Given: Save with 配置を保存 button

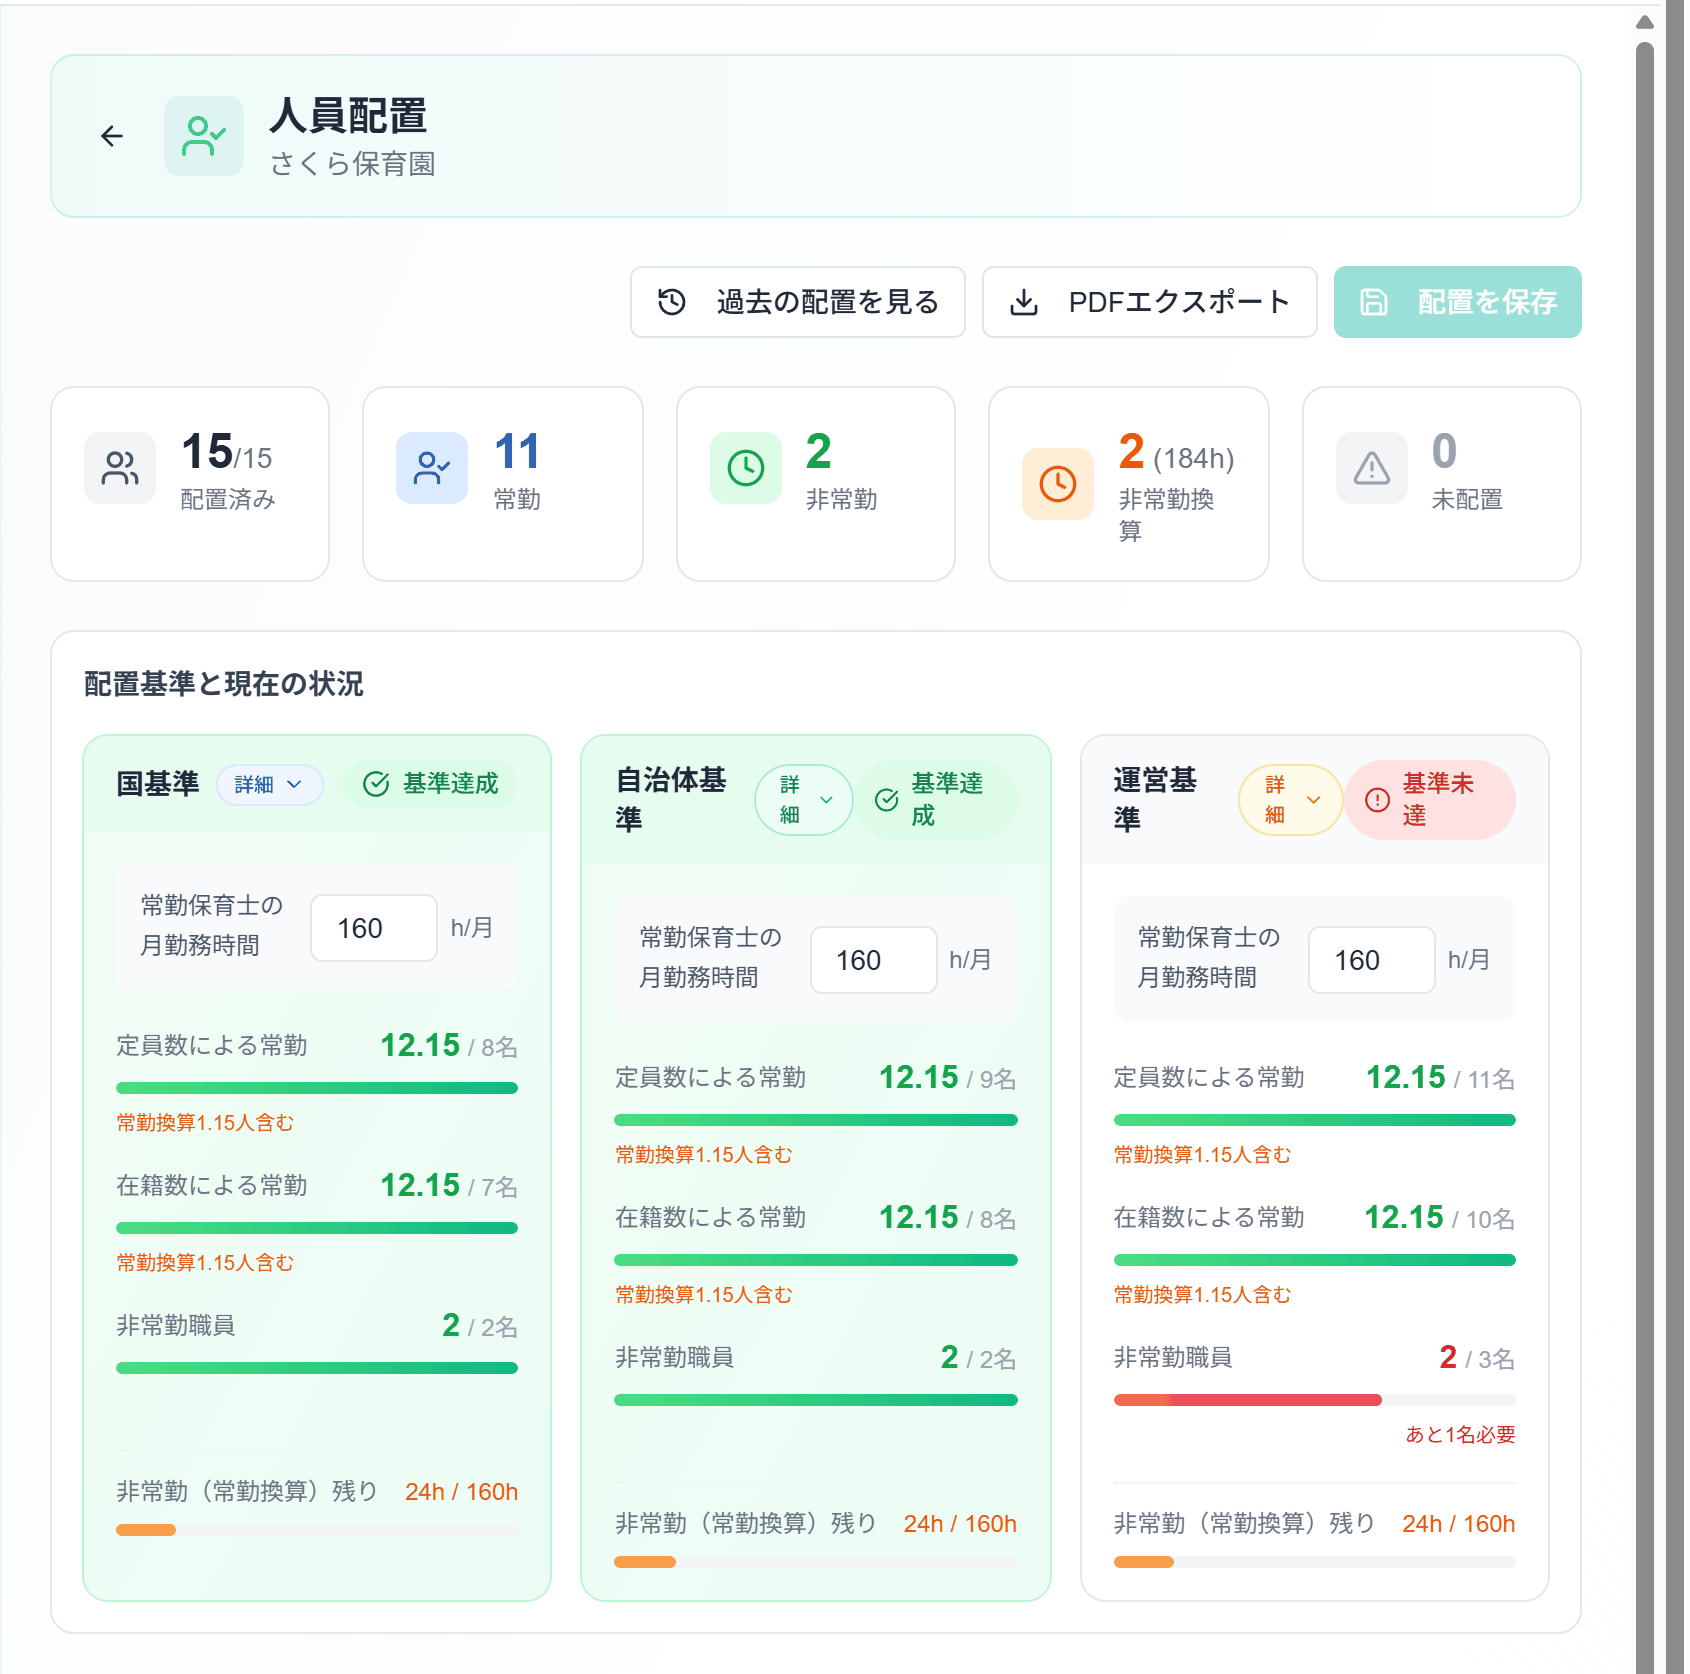Looking at the screenshot, I should pyautogui.click(x=1458, y=302).
